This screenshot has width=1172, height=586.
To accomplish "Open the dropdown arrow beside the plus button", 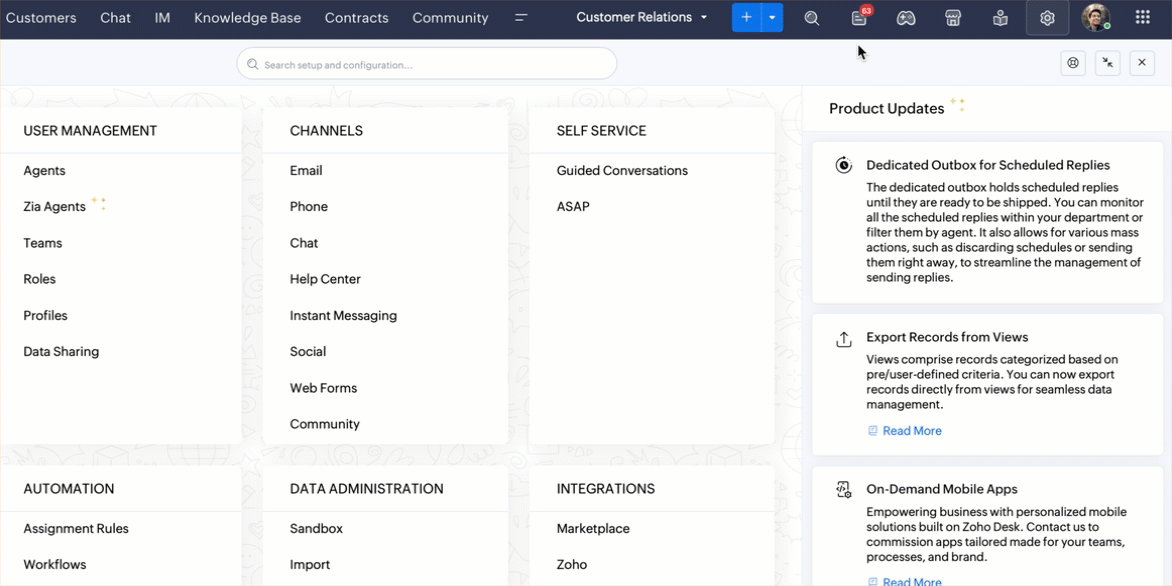I will tap(772, 18).
